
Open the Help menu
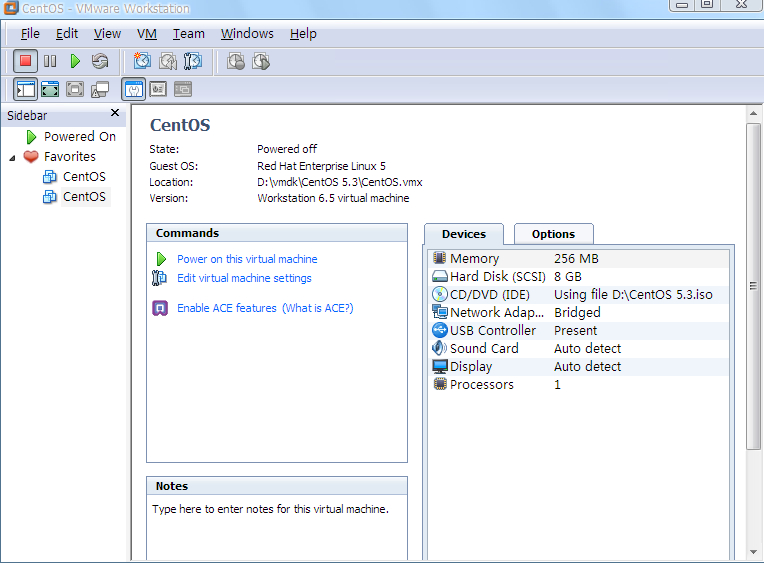(x=303, y=34)
